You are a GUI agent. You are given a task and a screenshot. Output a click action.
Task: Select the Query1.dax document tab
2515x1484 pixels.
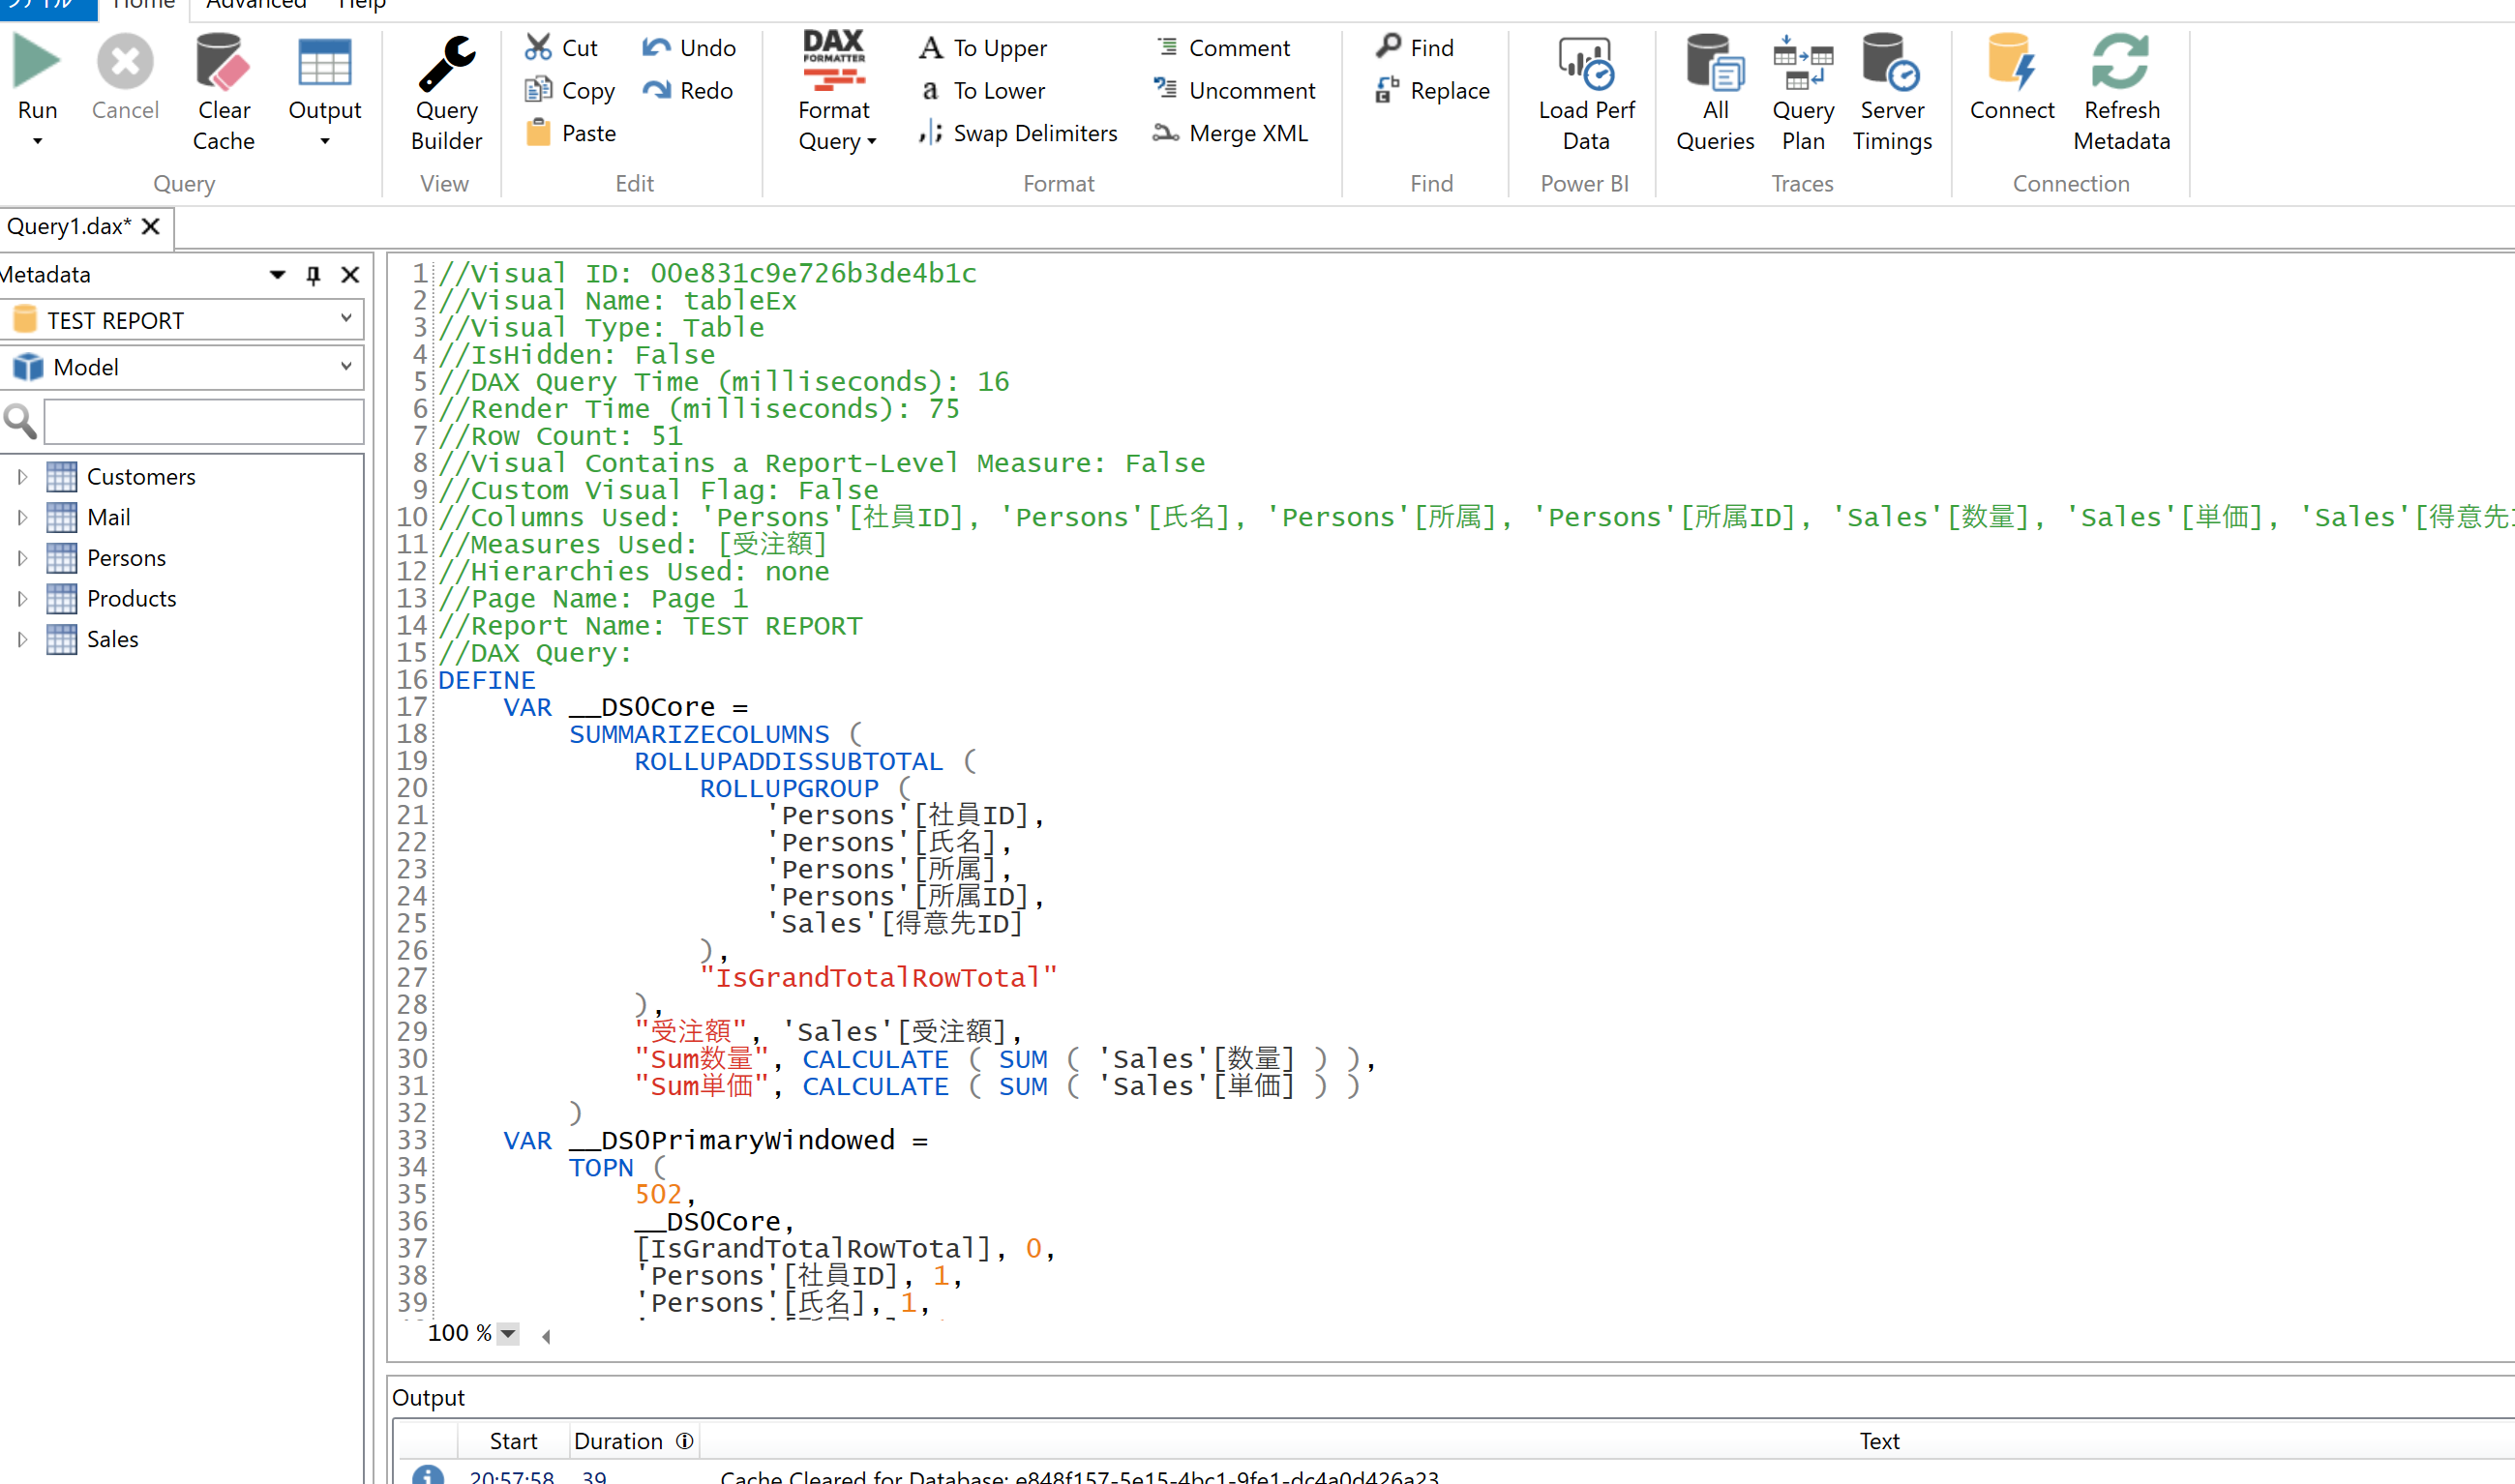pos(69,227)
